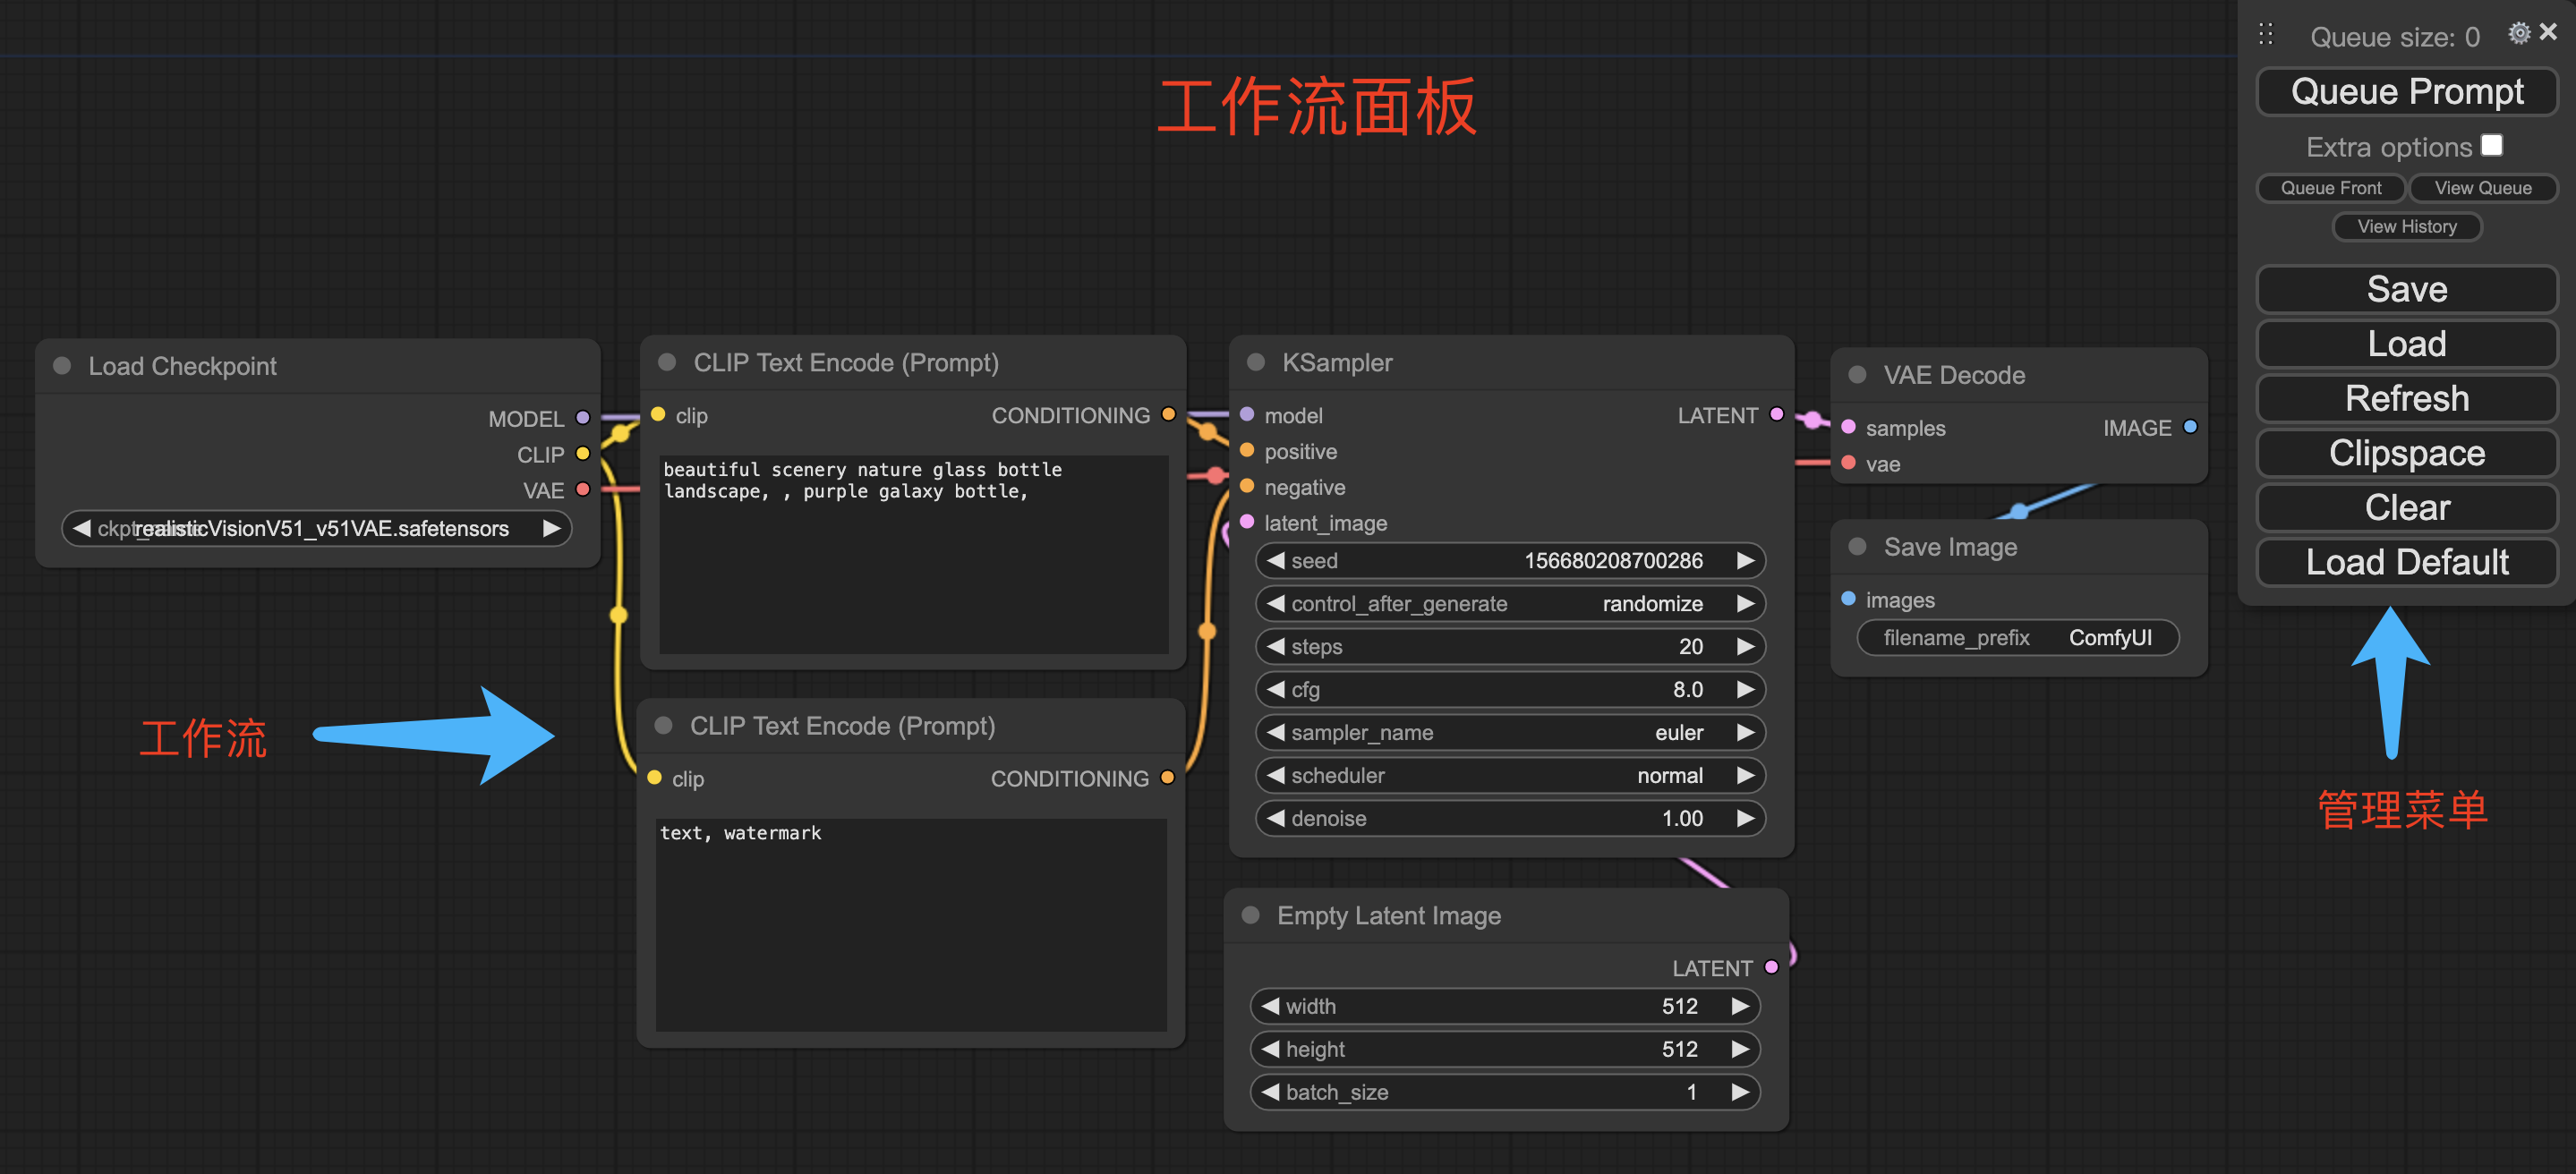Select the IMAGE output port on VAE Decode
Viewport: 2576px width, 1174px height.
coord(2190,427)
